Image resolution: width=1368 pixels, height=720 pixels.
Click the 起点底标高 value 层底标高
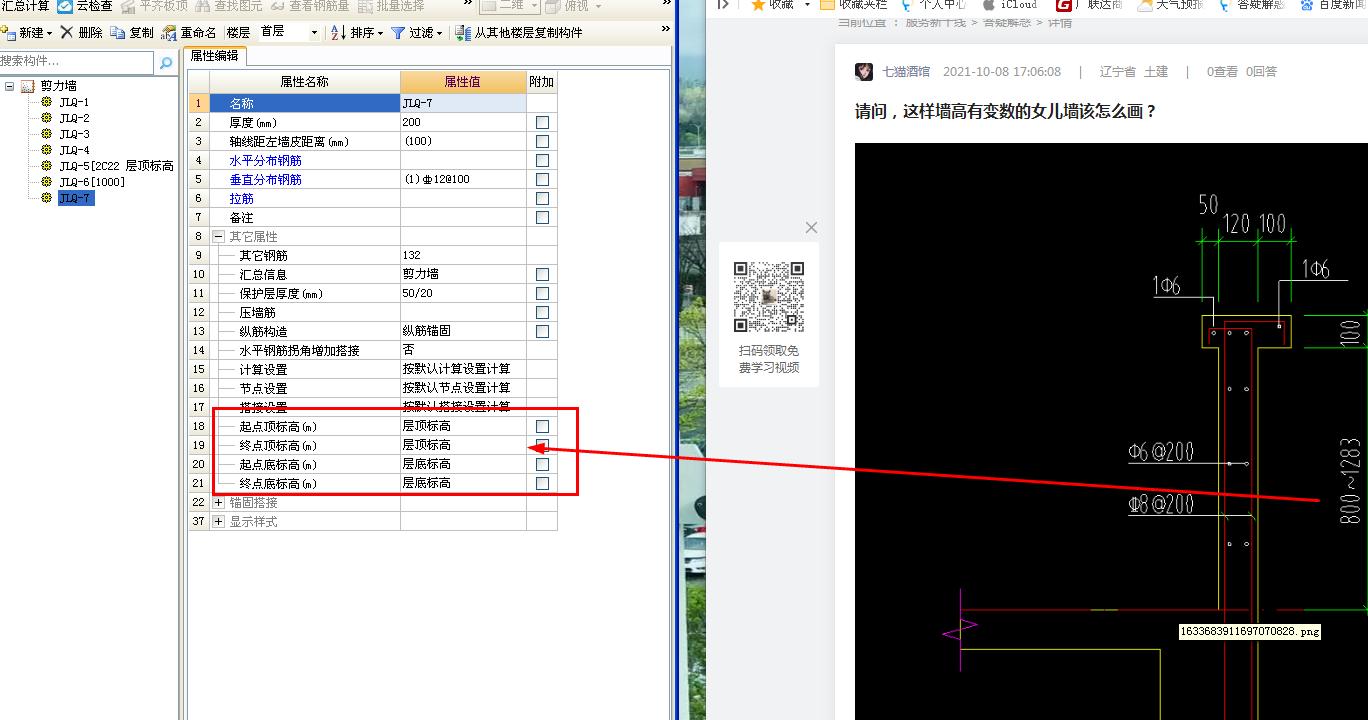pos(463,464)
